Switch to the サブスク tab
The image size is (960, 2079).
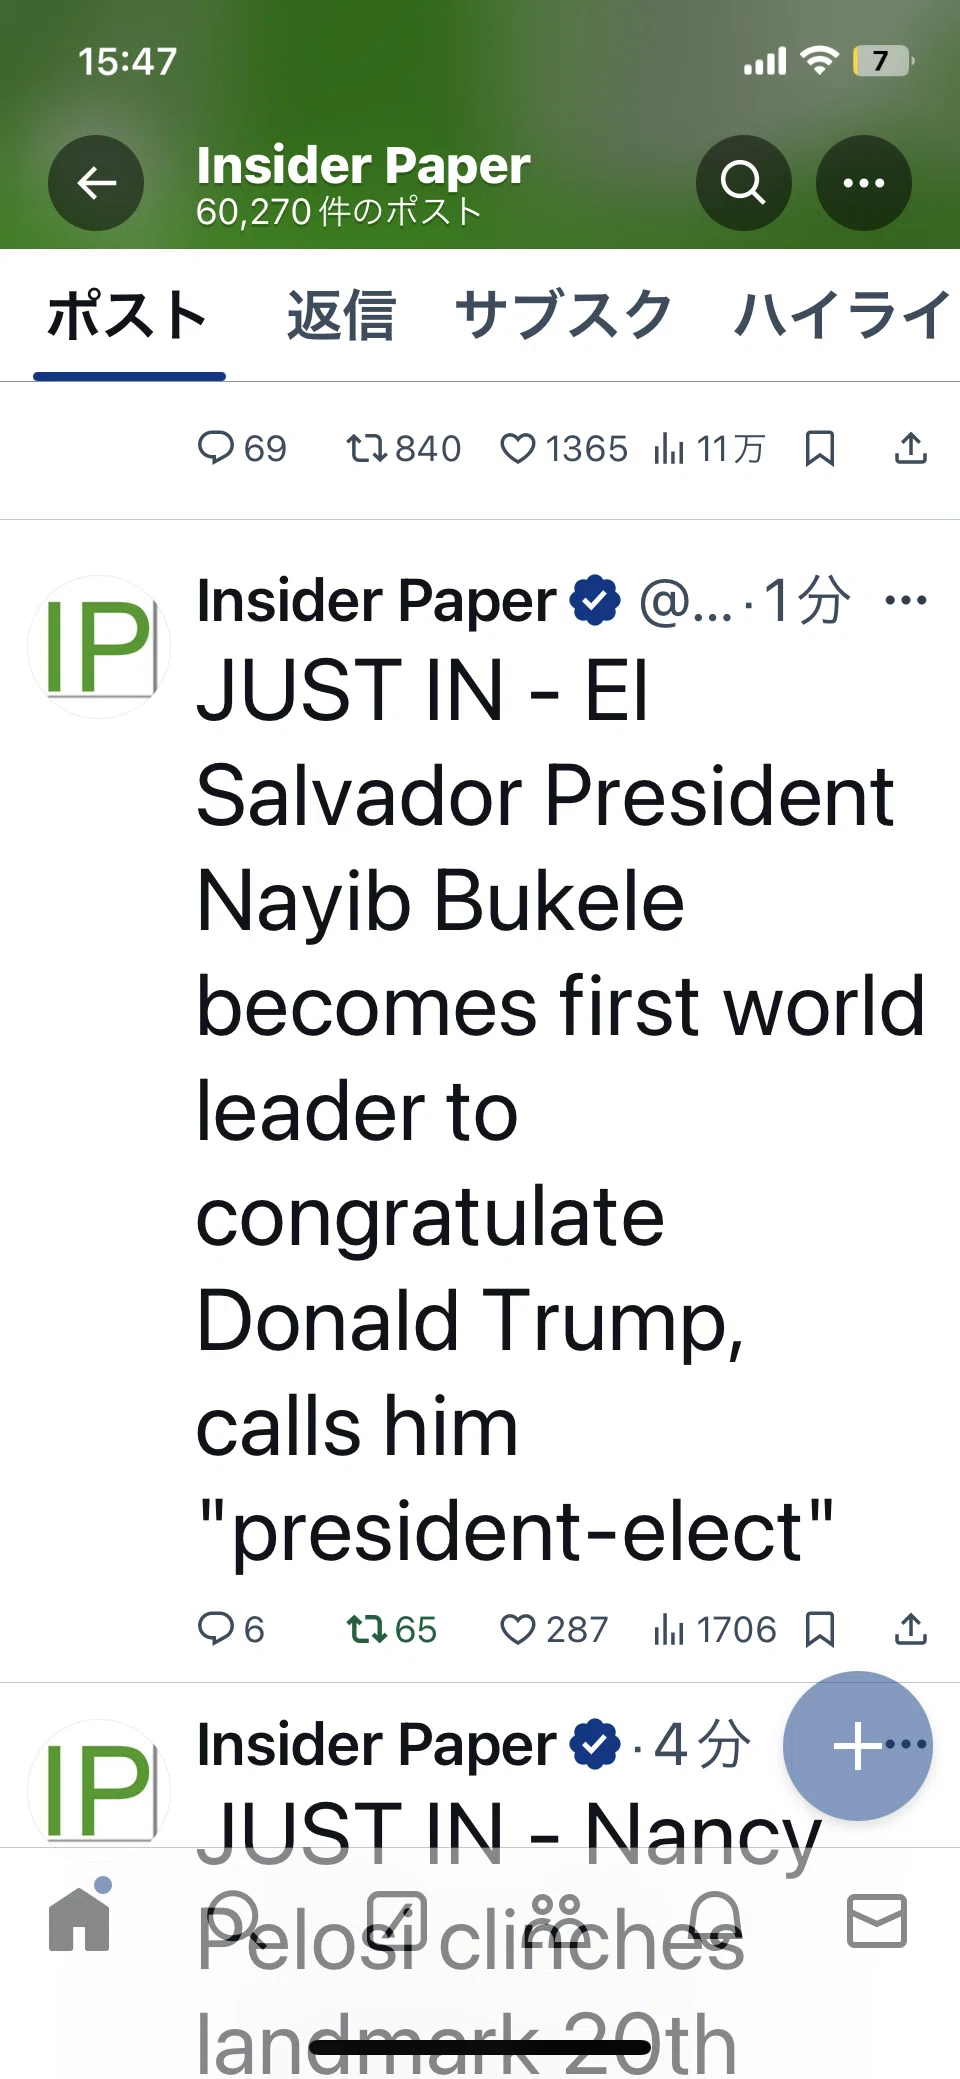tap(563, 315)
